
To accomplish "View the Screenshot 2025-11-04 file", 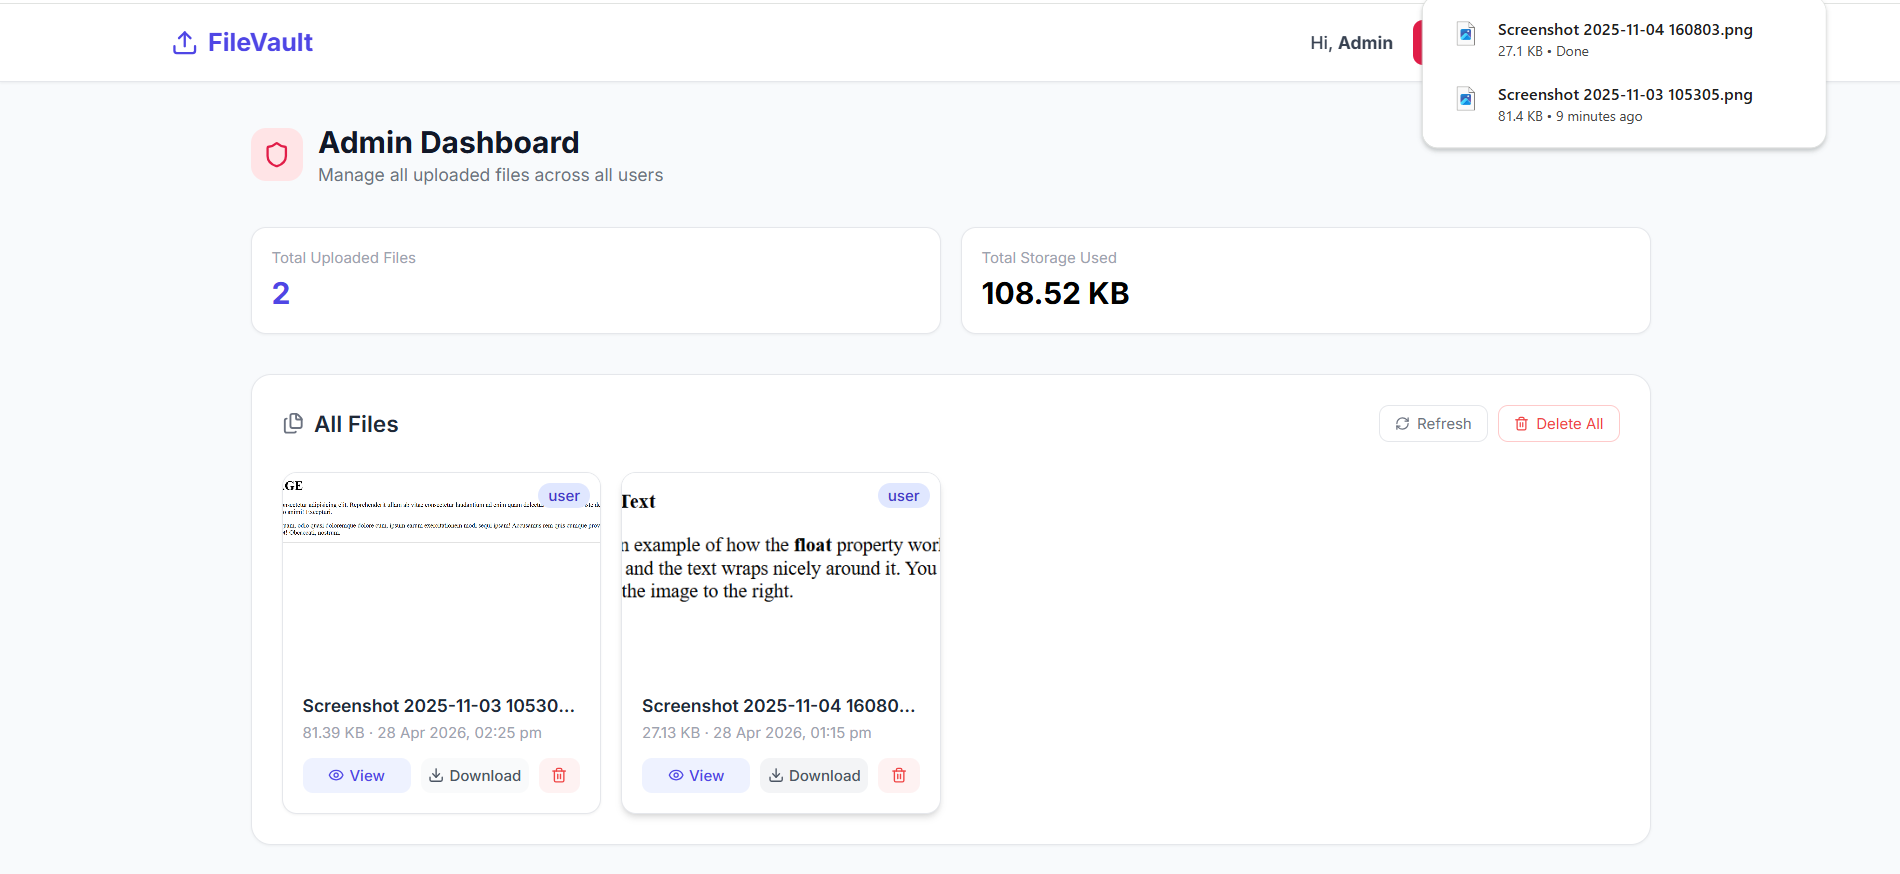I will [695, 776].
